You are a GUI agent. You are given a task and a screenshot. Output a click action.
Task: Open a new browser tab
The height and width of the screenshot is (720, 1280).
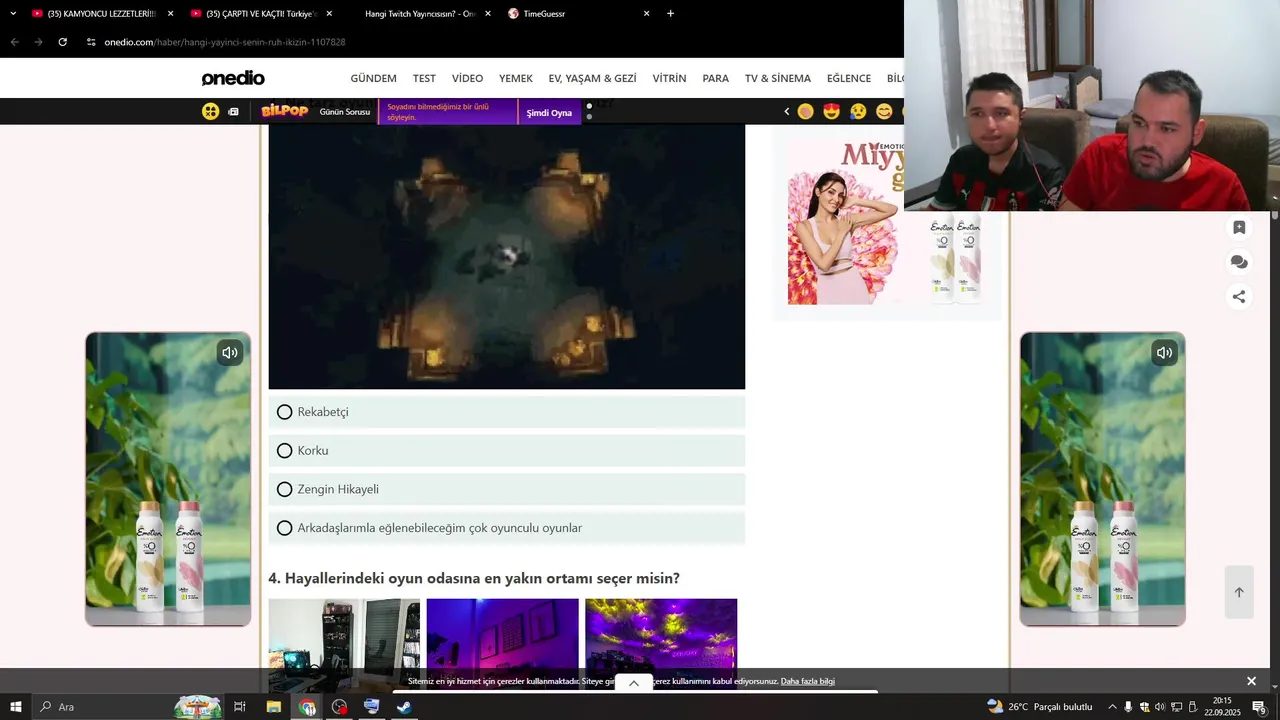click(670, 14)
